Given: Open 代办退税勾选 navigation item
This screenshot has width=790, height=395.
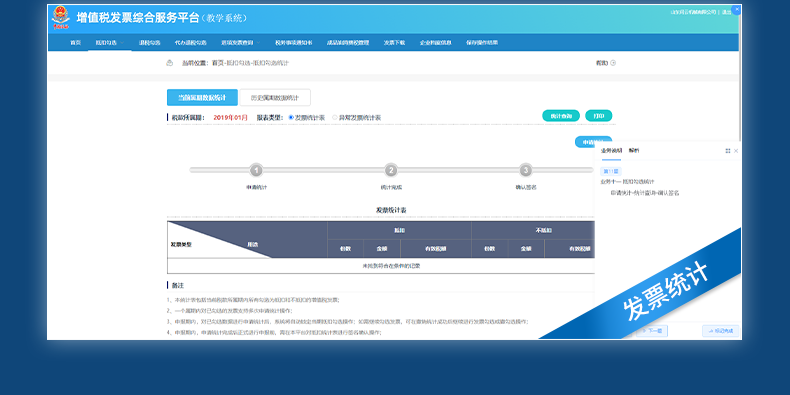Looking at the screenshot, I should [190, 43].
